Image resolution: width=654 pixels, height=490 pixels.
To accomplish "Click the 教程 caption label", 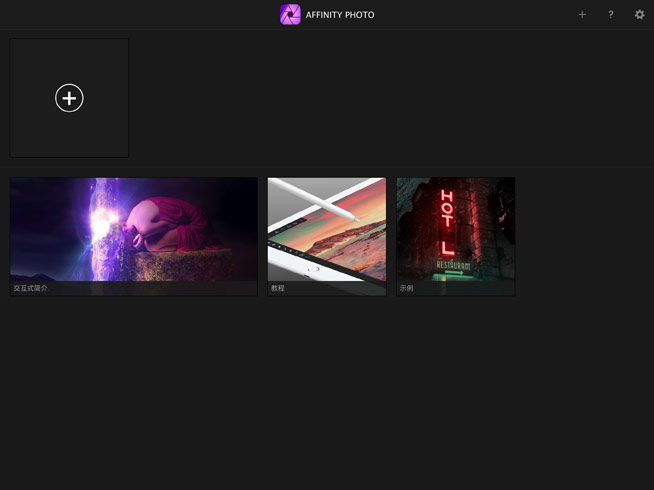I will click(278, 288).
